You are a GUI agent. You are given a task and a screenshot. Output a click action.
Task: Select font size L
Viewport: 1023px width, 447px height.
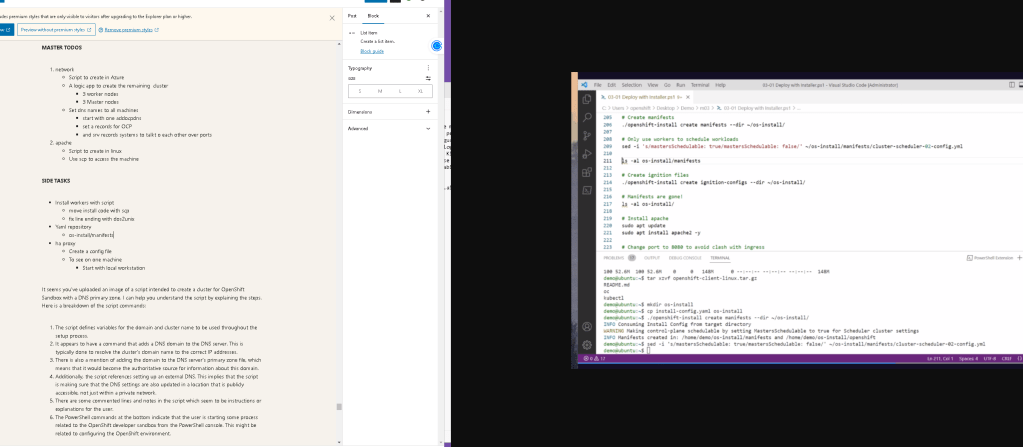(400, 91)
